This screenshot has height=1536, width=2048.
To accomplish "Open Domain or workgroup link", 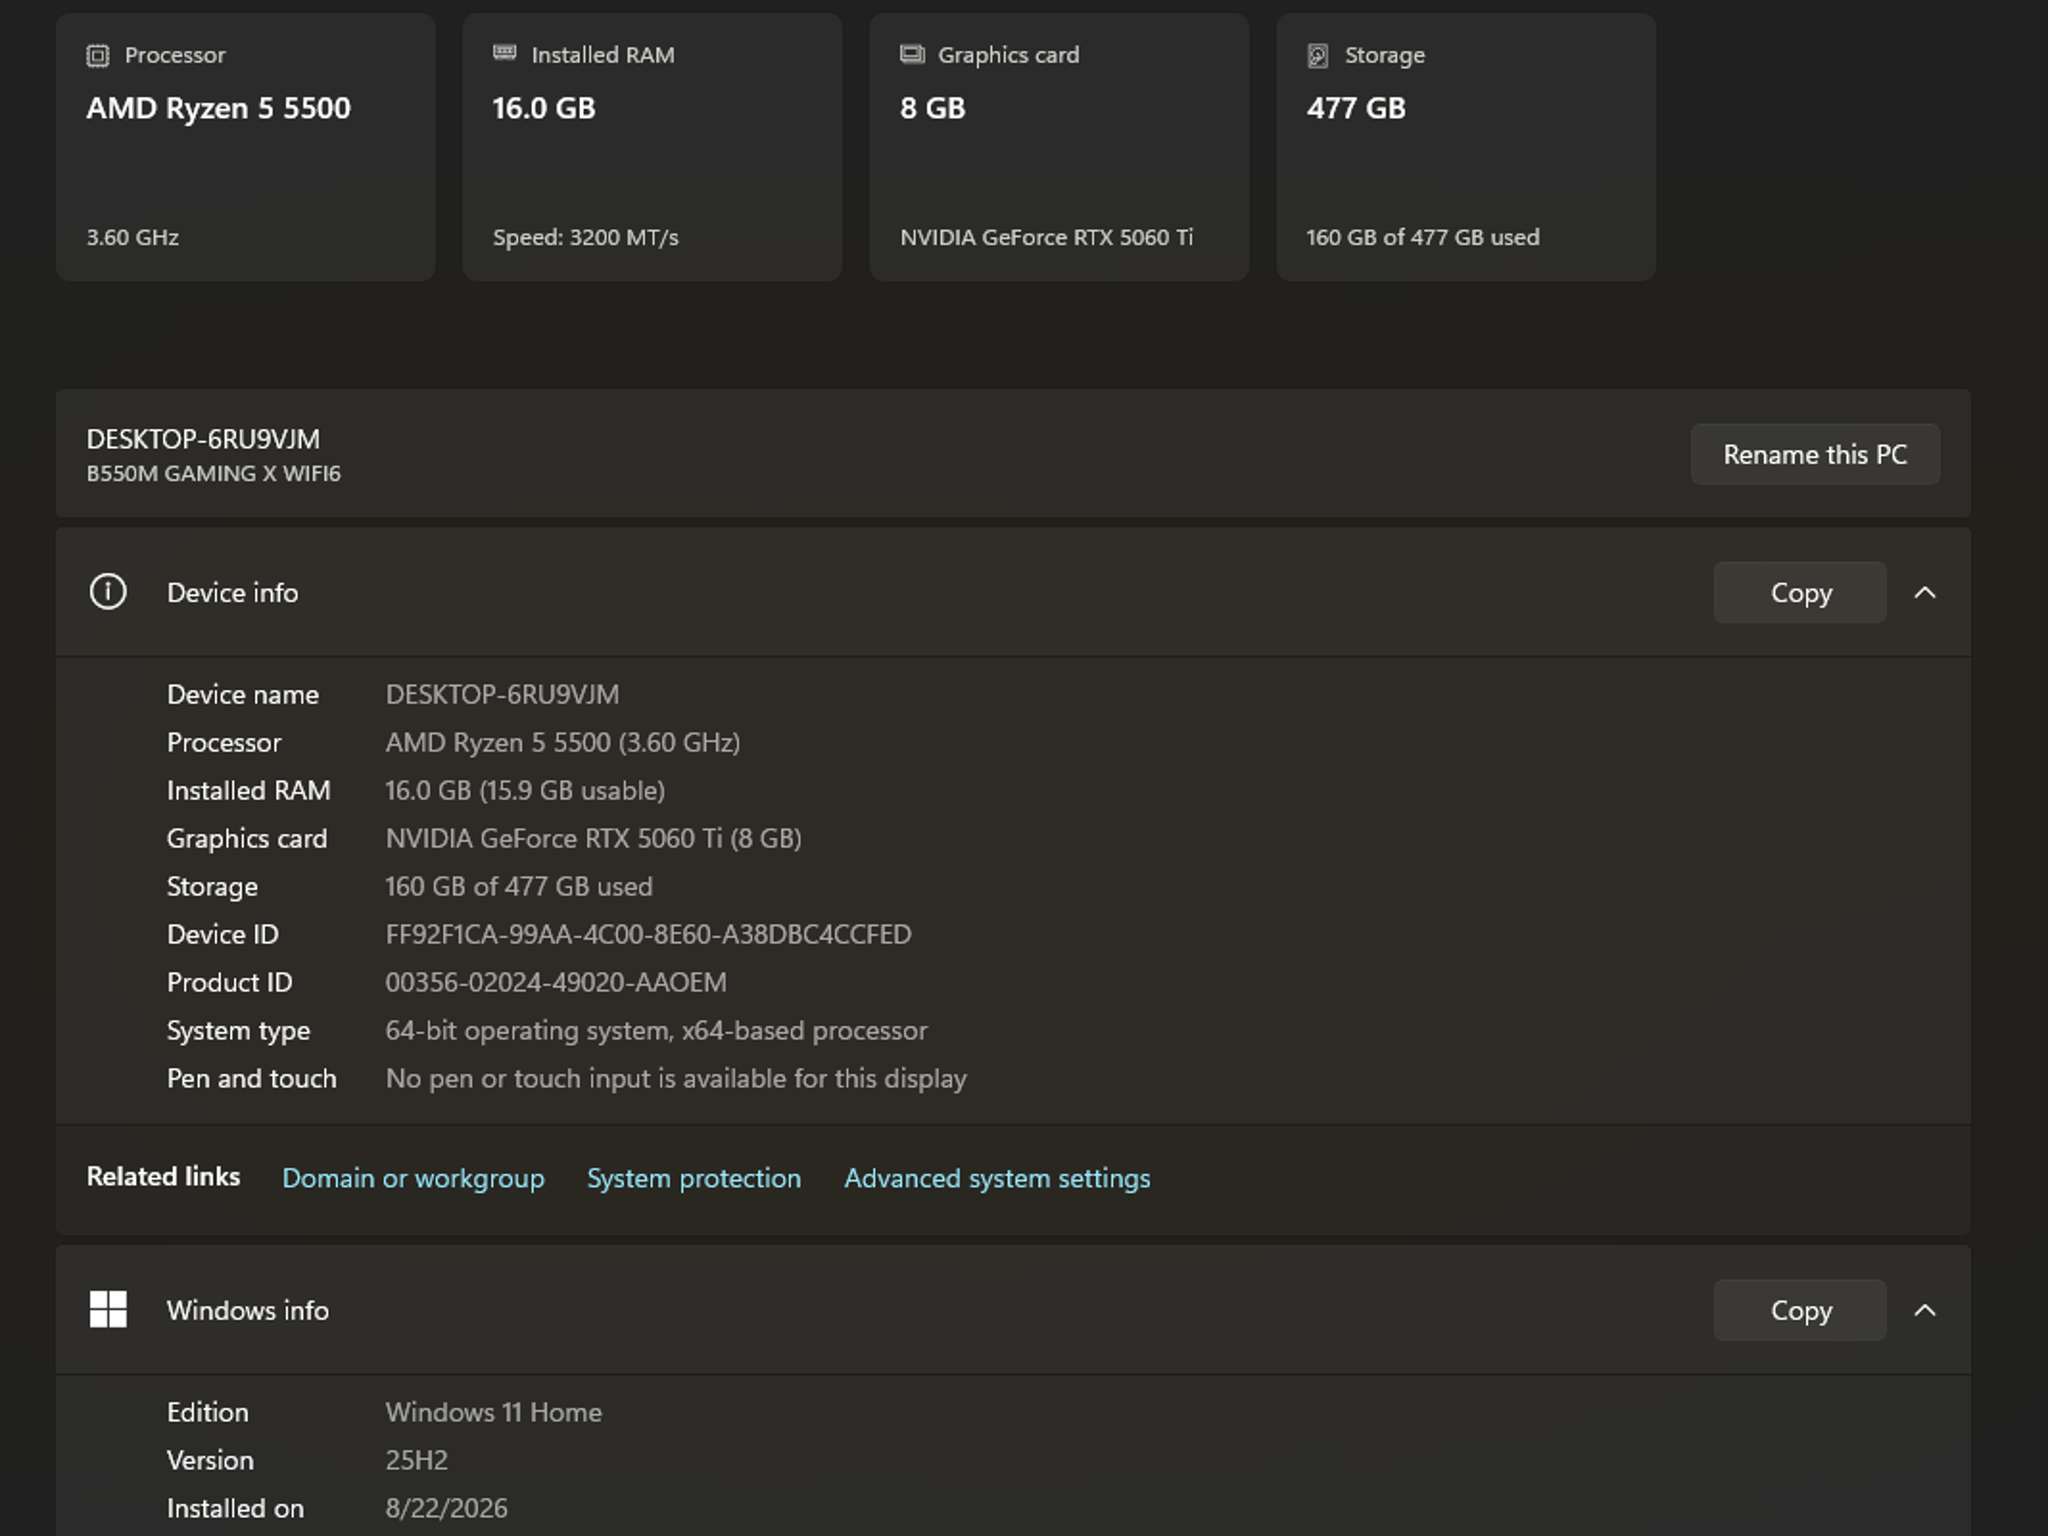I will pyautogui.click(x=413, y=1178).
